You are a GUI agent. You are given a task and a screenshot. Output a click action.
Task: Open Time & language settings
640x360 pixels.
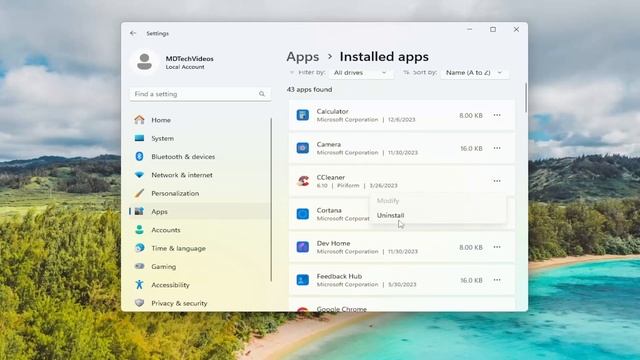tap(178, 248)
